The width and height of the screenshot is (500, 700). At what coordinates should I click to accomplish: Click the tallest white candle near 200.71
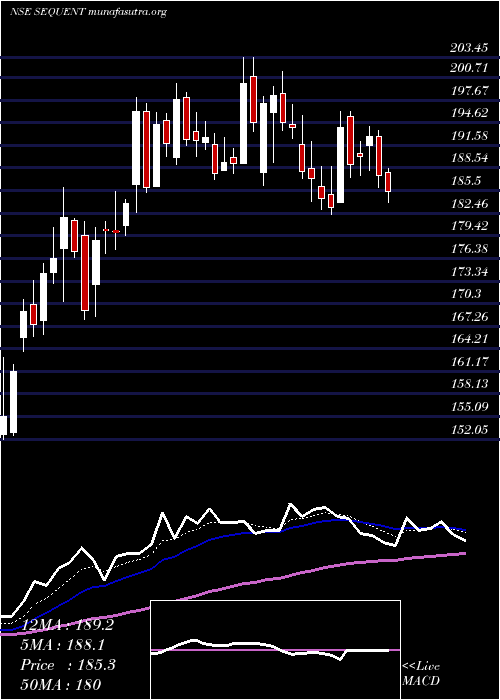tap(243, 123)
